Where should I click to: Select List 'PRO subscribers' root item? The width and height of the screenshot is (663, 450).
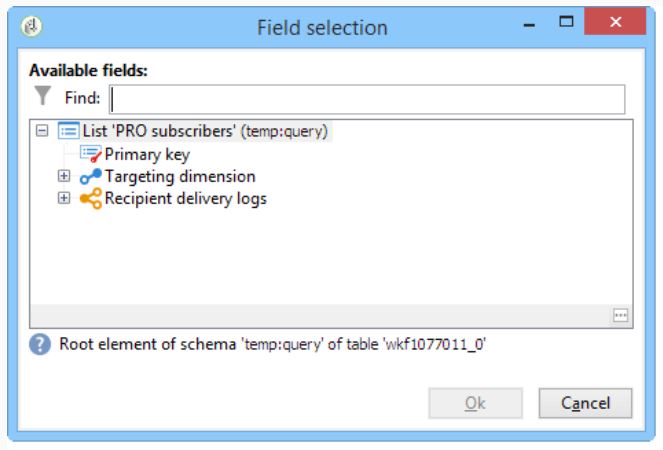[205, 131]
